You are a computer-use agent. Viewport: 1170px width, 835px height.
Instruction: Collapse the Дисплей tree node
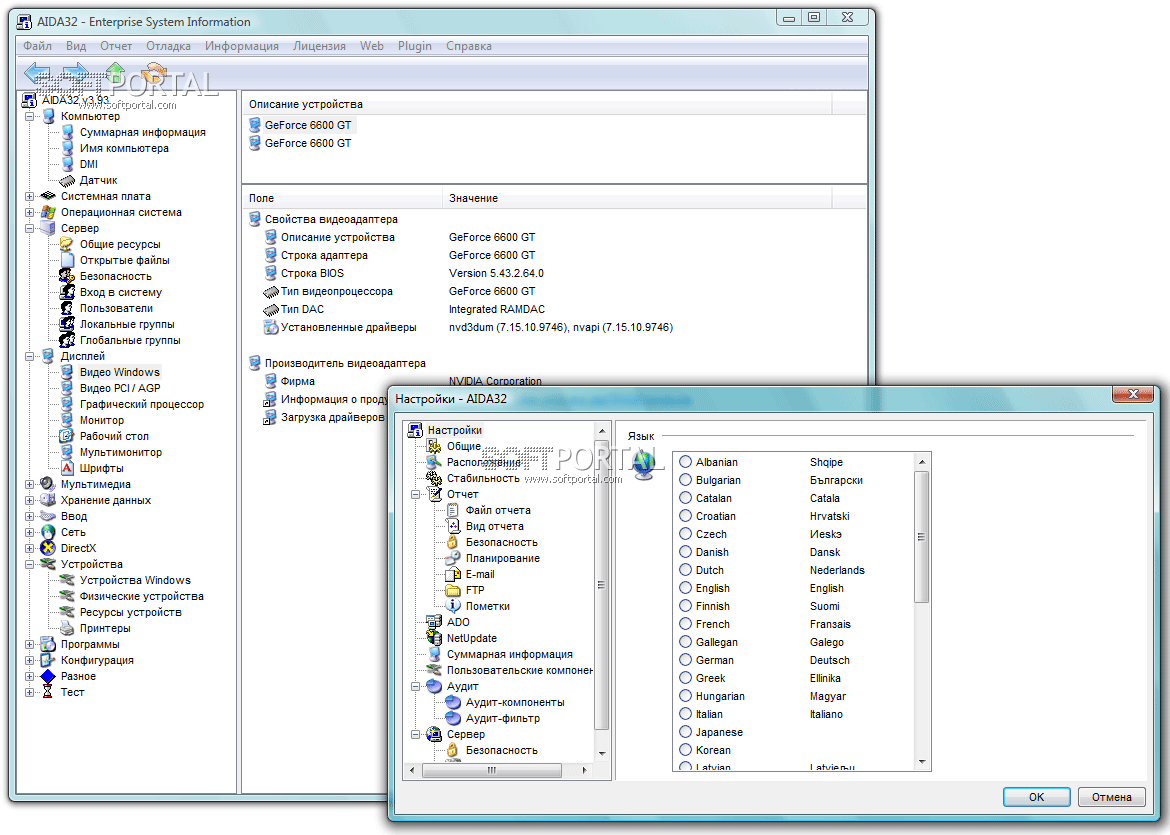[x=30, y=356]
